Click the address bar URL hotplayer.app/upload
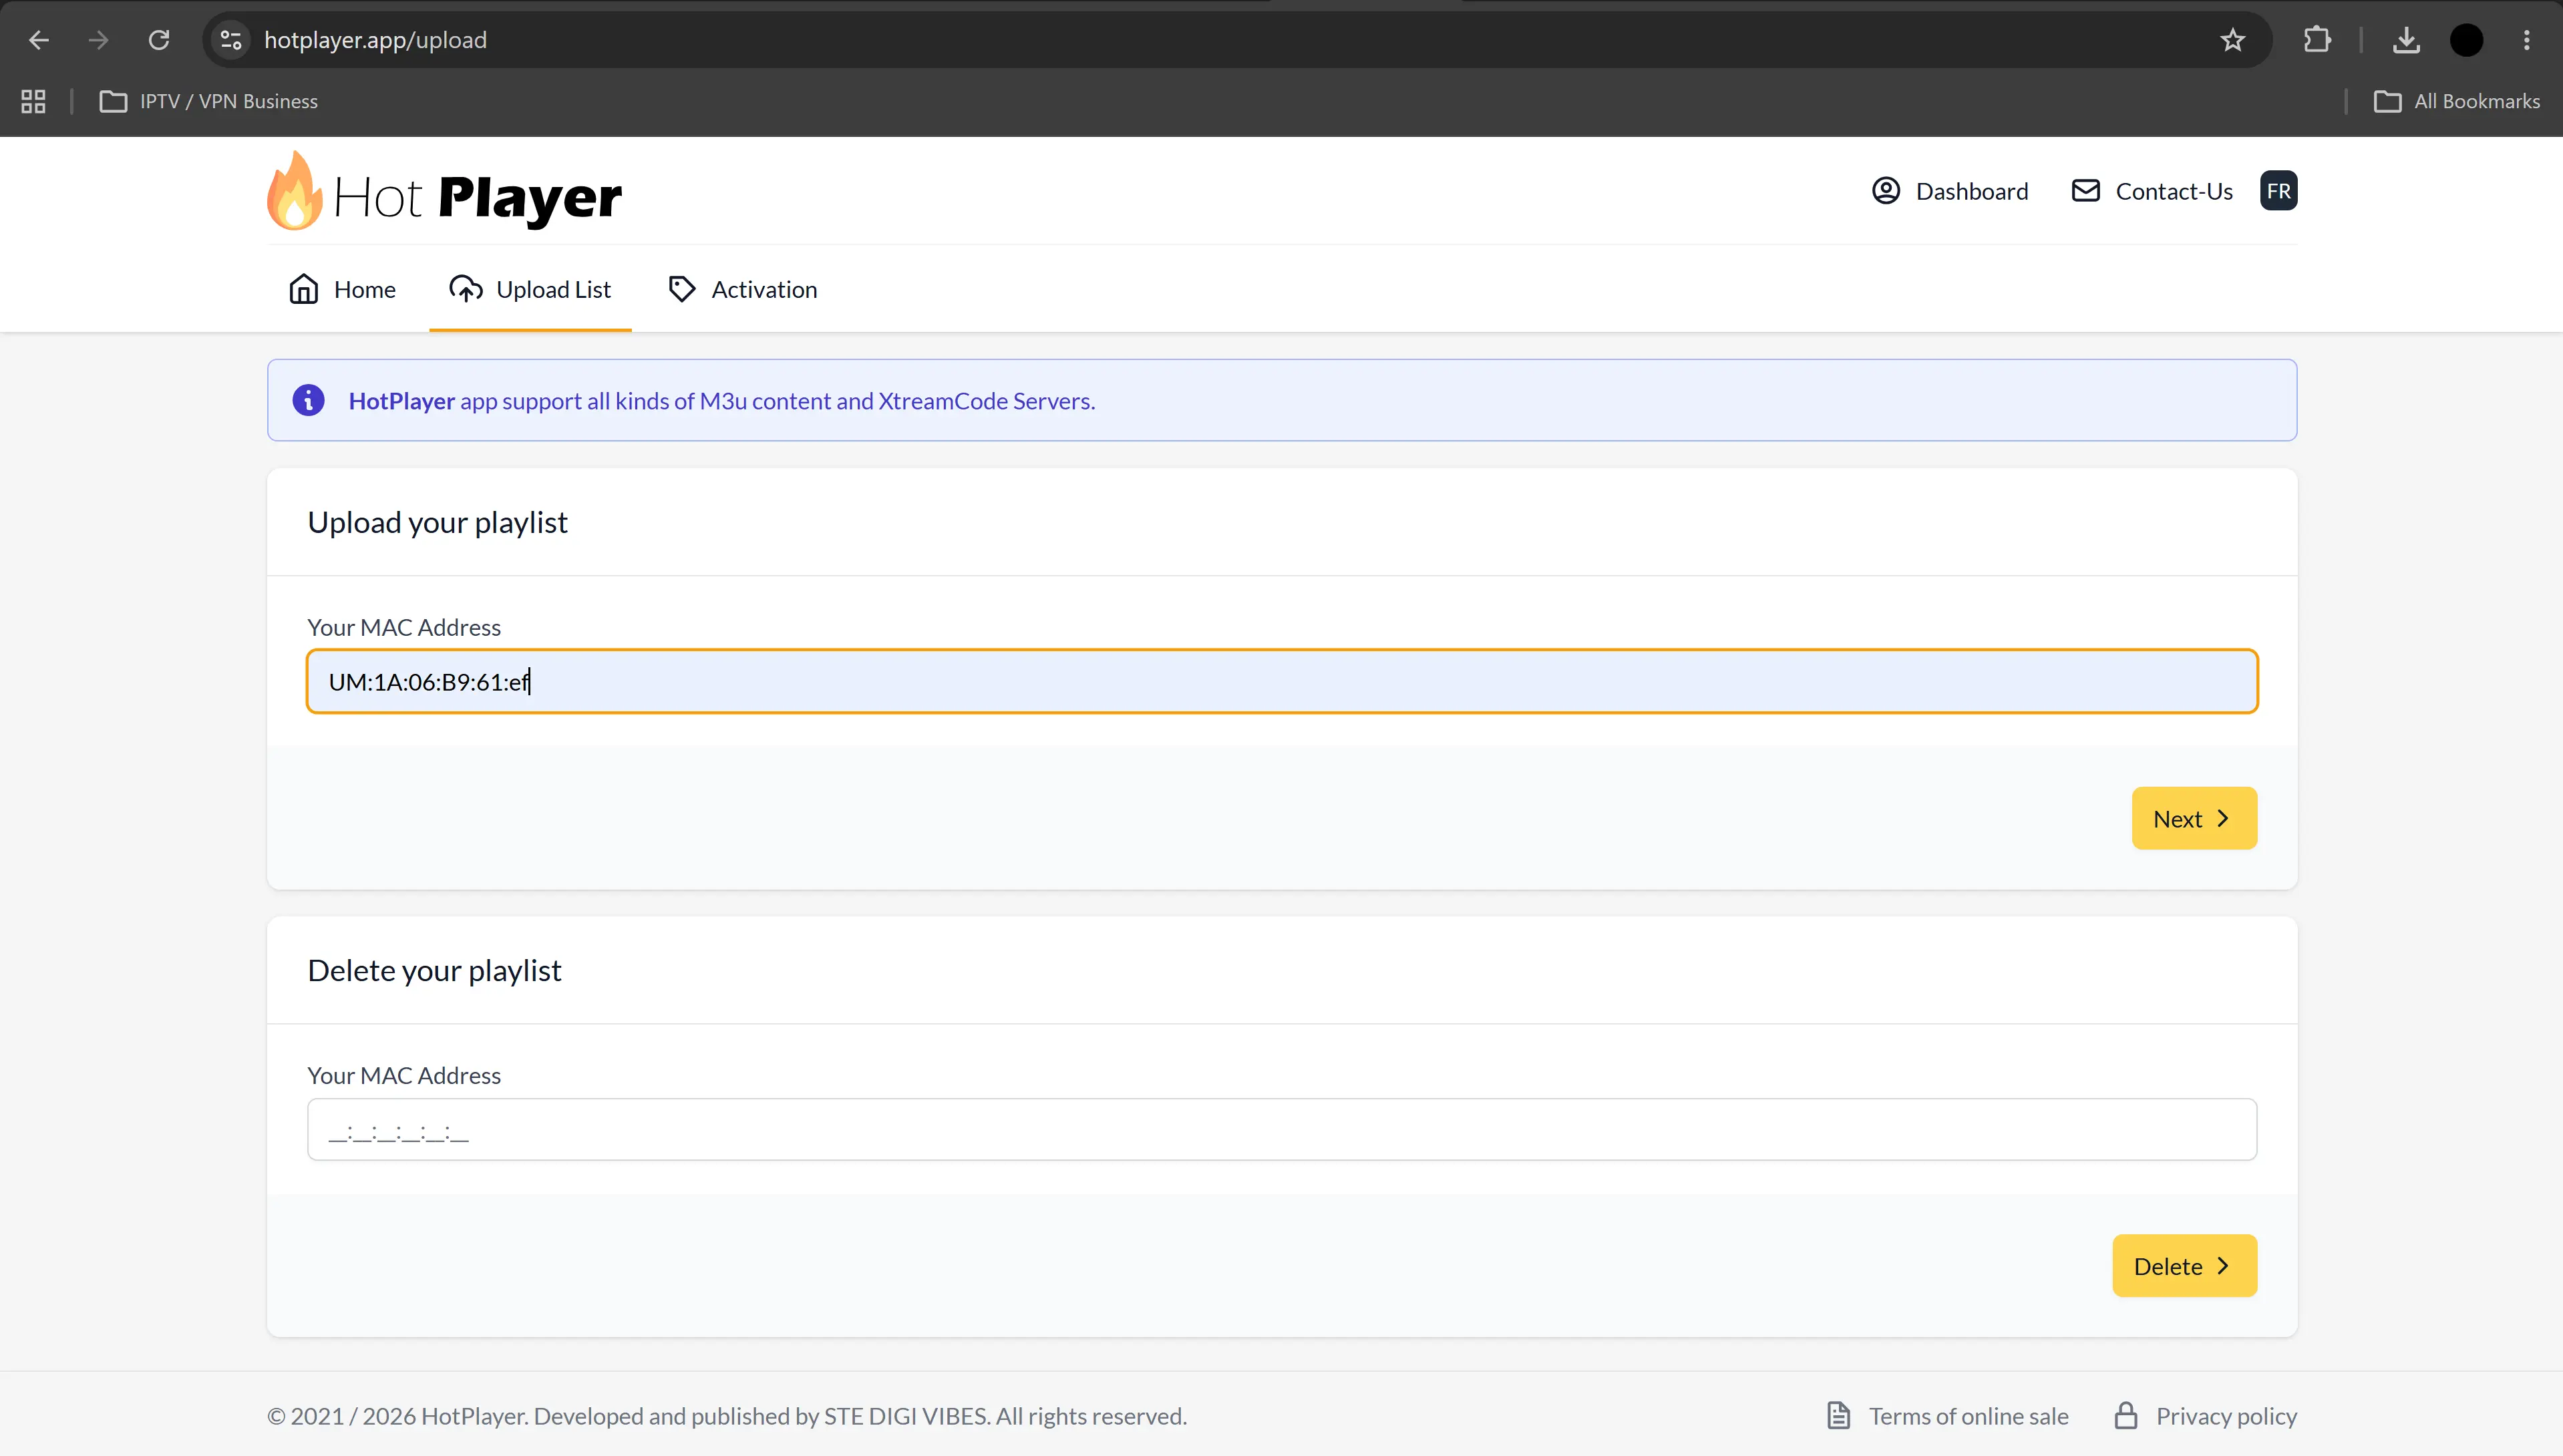Viewport: 2563px width, 1456px height. [x=375, y=40]
